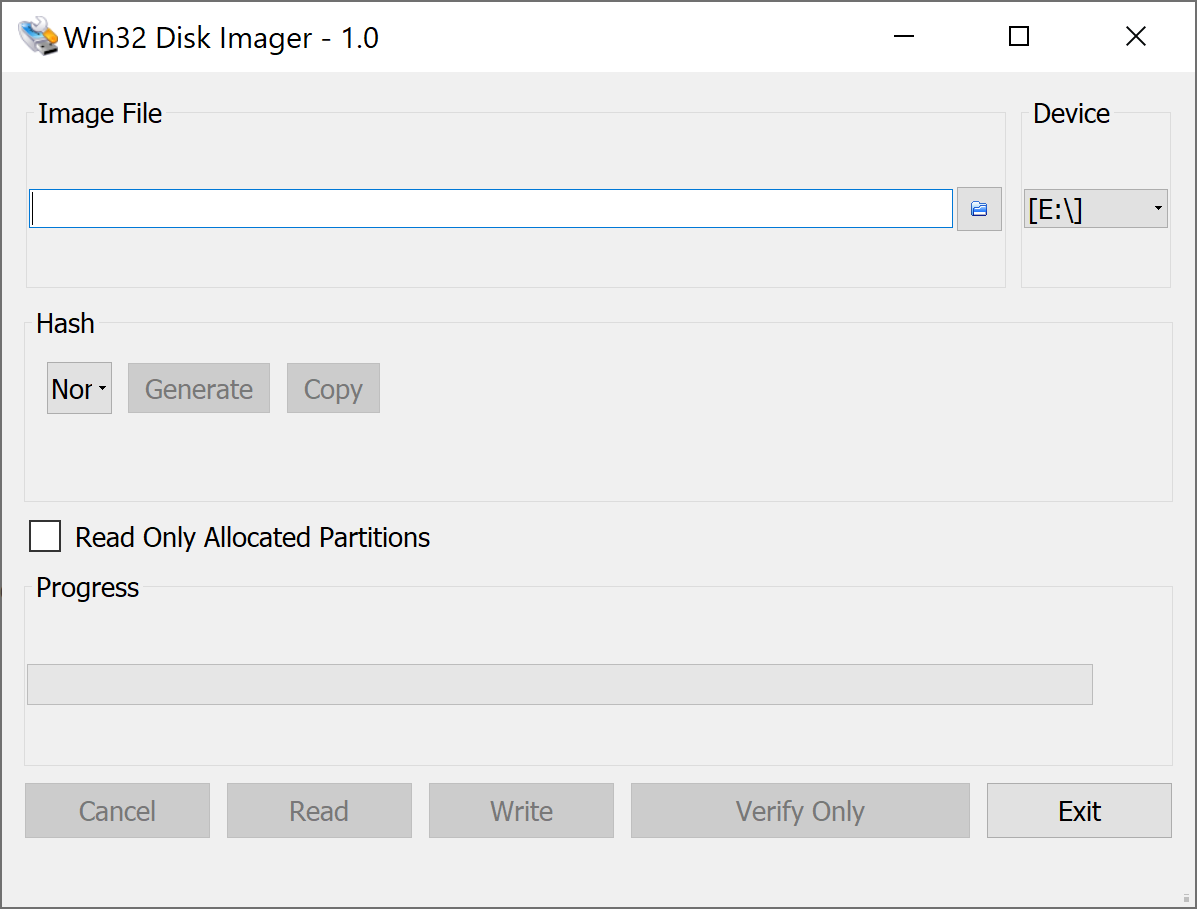Close the Win32 Disk Imager window
Image resolution: width=1197 pixels, height=909 pixels.
1136,36
